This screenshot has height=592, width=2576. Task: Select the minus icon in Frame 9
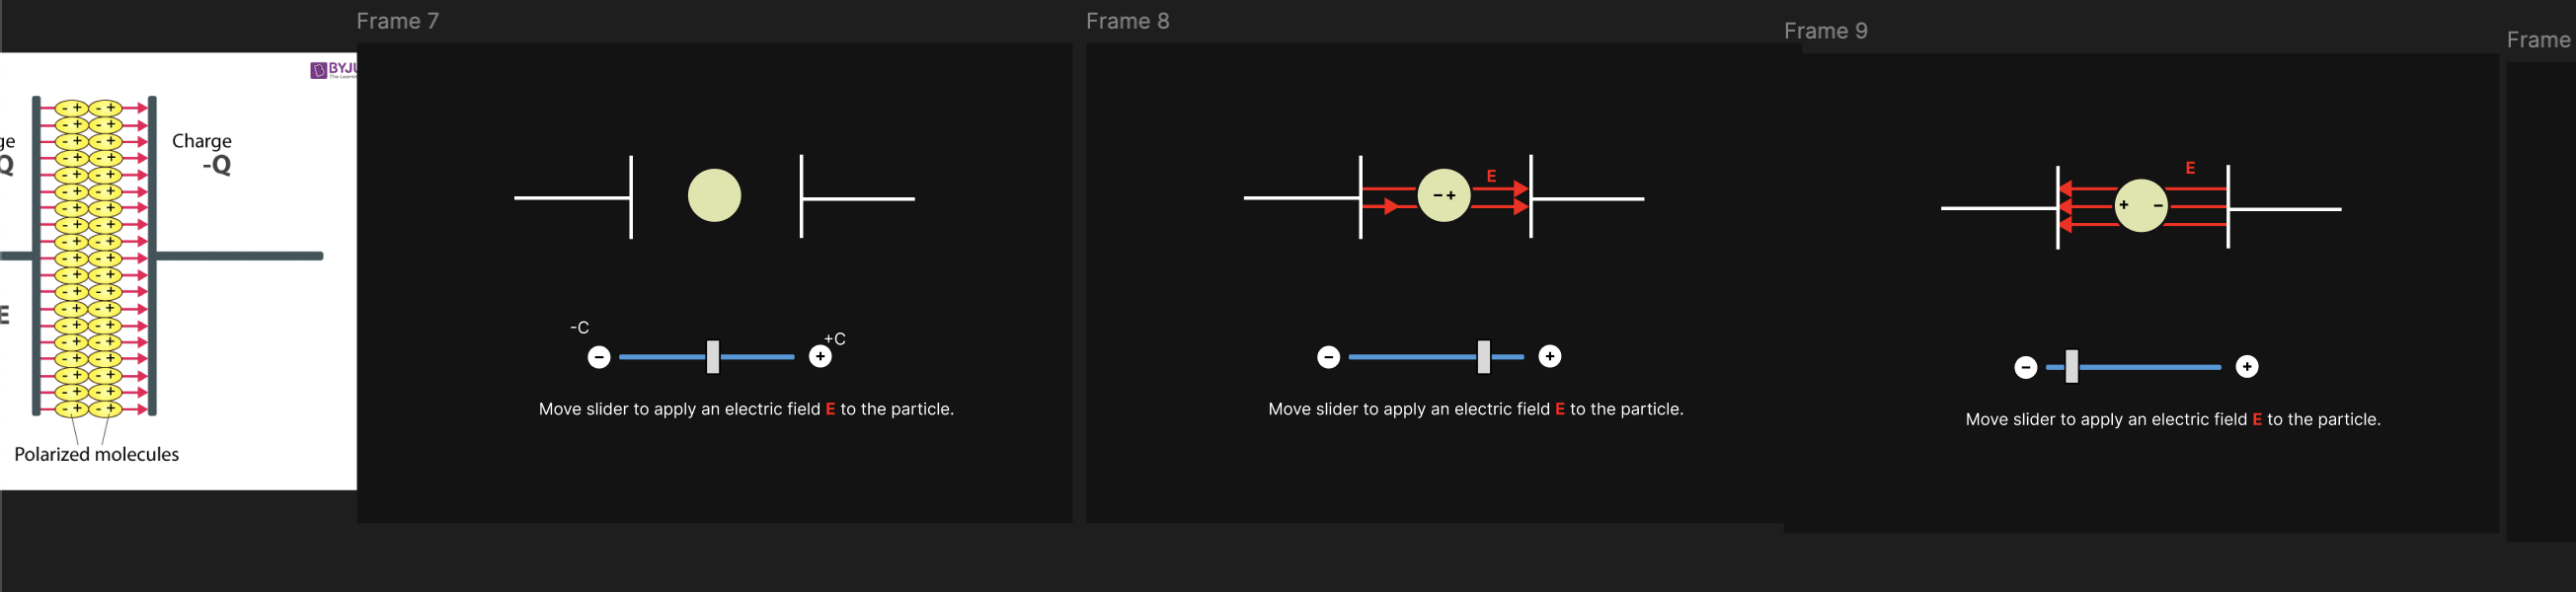pos(2025,367)
